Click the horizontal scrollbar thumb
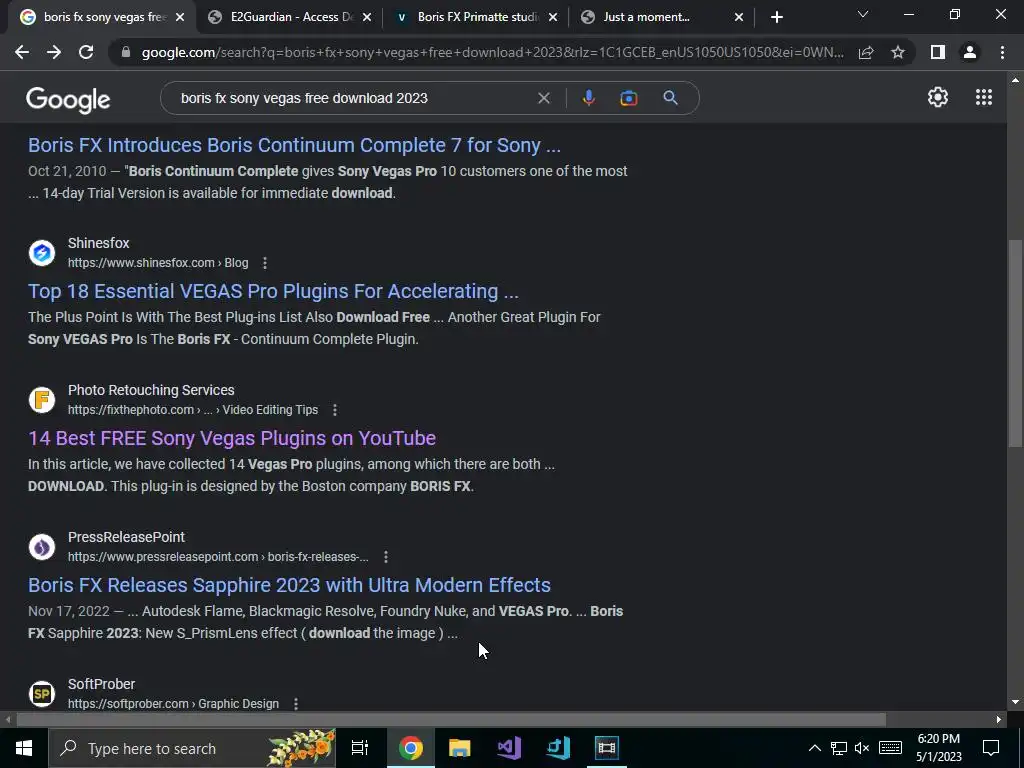1024x768 pixels. click(451, 720)
